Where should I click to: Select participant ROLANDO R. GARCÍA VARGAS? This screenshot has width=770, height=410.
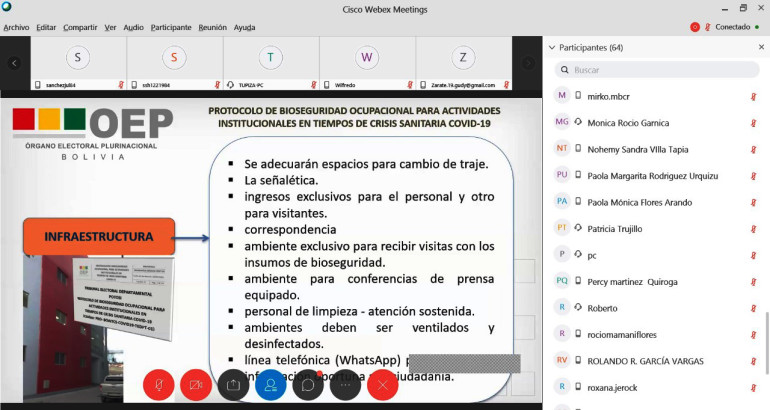point(645,360)
